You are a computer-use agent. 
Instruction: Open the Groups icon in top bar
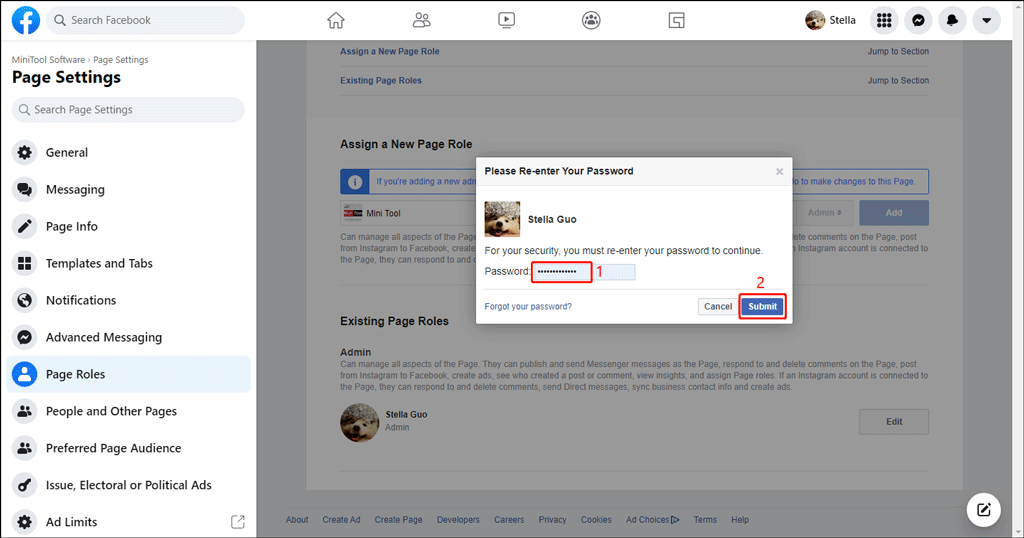[591, 20]
